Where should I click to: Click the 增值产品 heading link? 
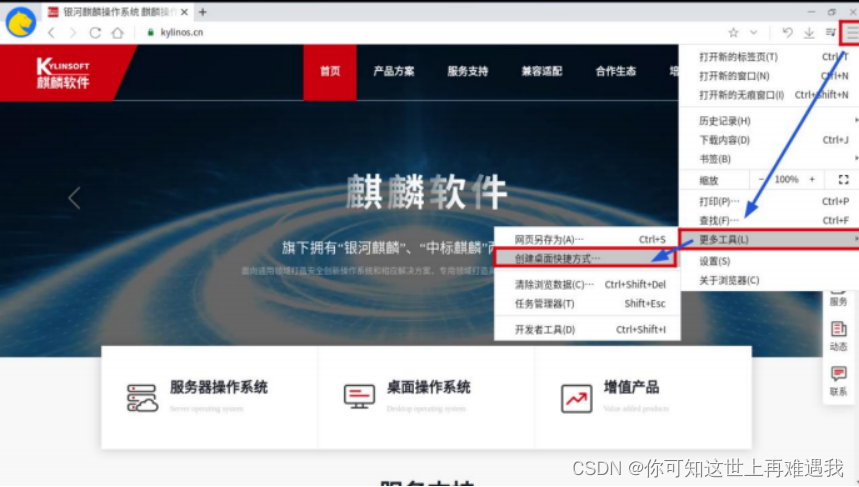(631, 387)
